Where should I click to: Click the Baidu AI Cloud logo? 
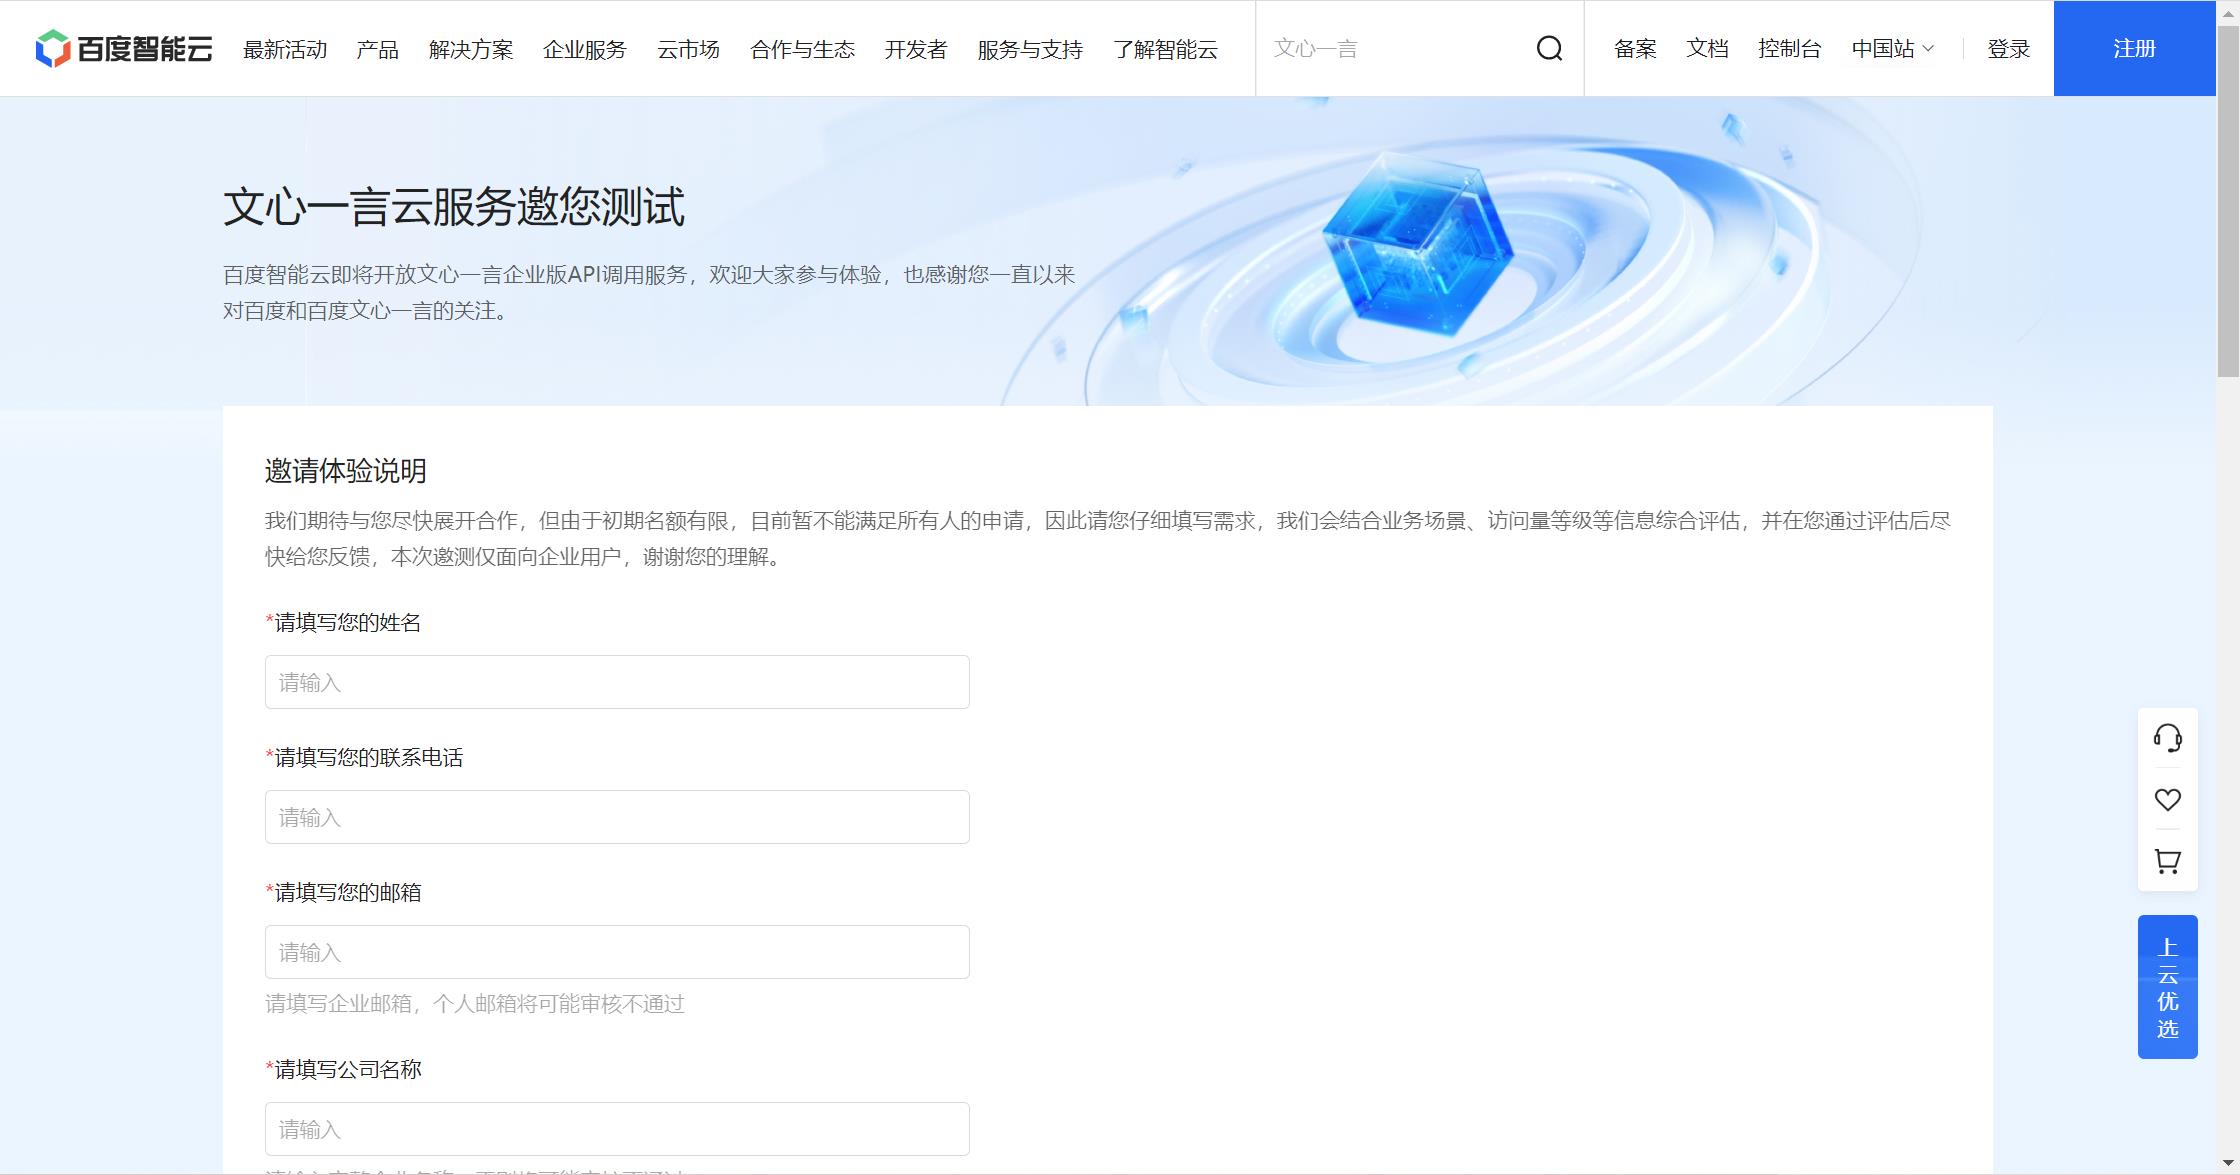click(x=124, y=48)
